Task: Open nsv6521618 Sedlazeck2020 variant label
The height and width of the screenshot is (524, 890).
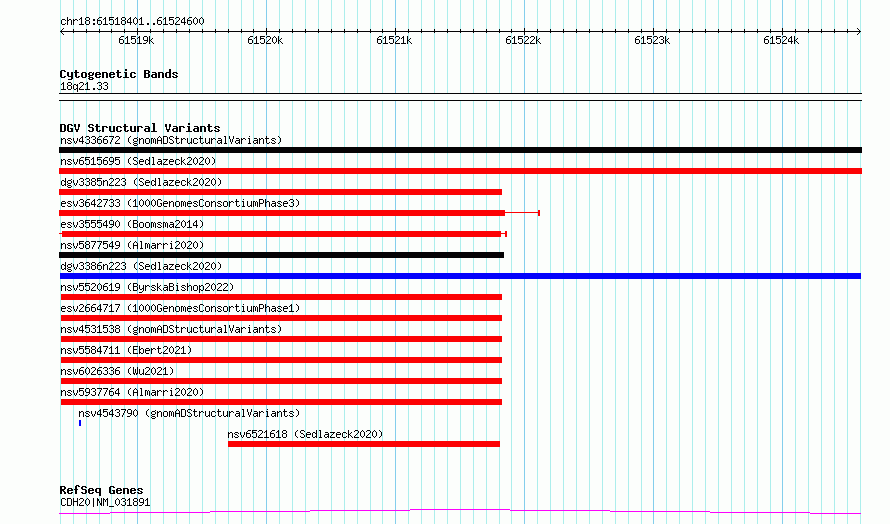Action: pos(305,434)
